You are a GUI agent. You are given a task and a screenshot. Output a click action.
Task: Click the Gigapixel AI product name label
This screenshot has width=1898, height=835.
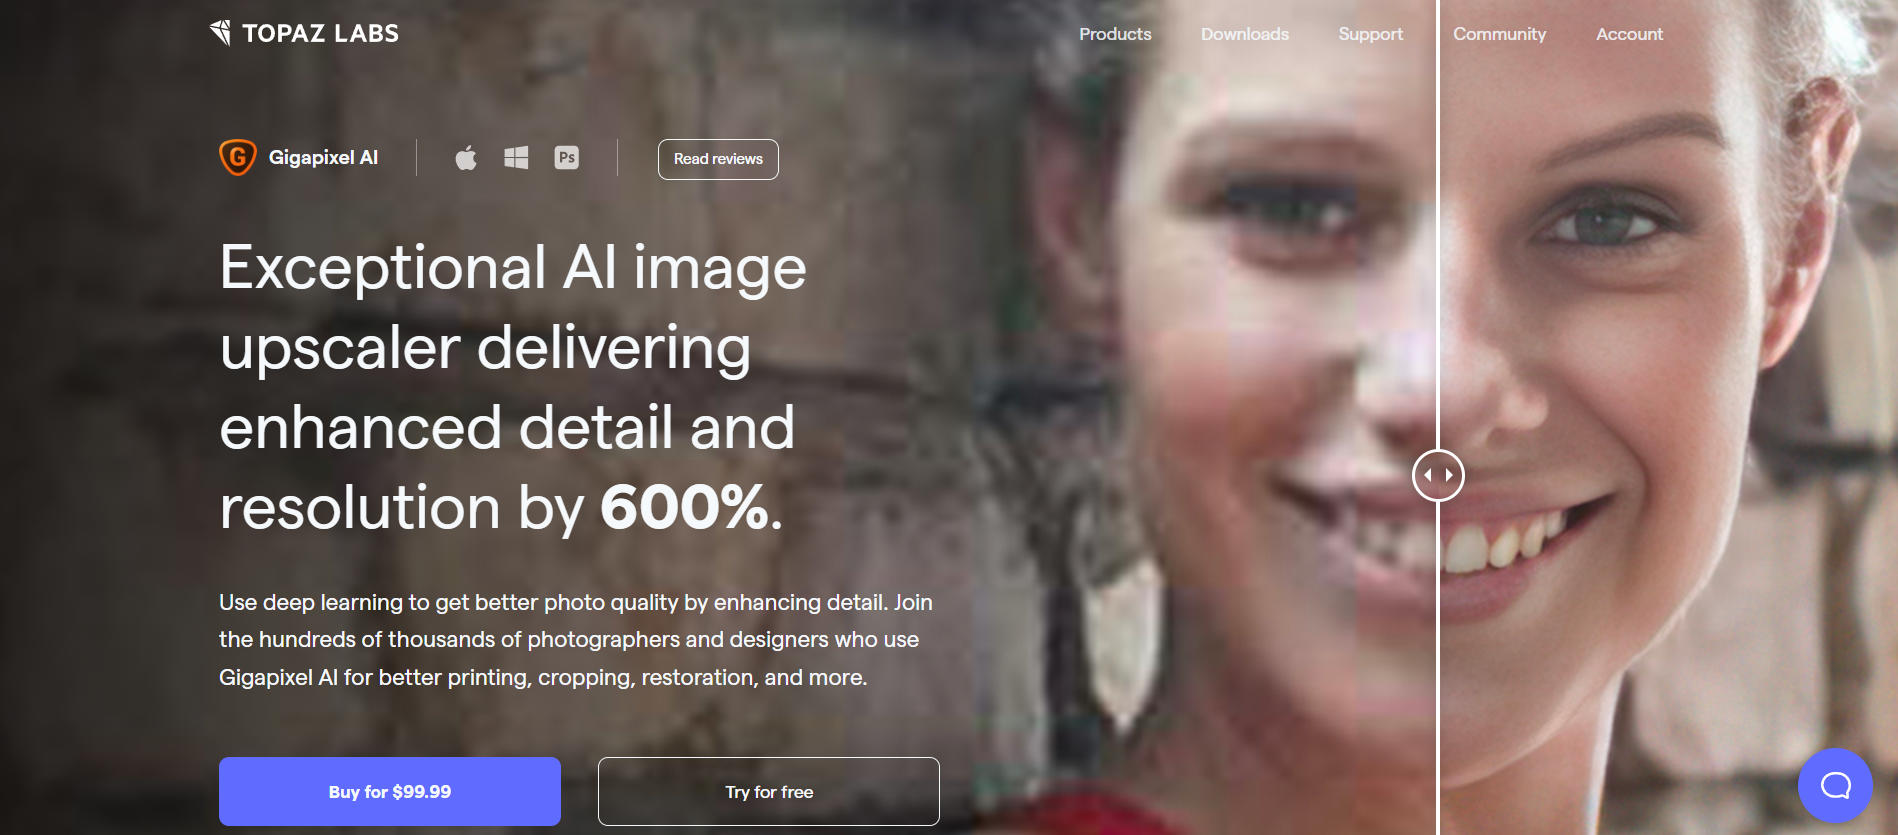[x=323, y=157]
